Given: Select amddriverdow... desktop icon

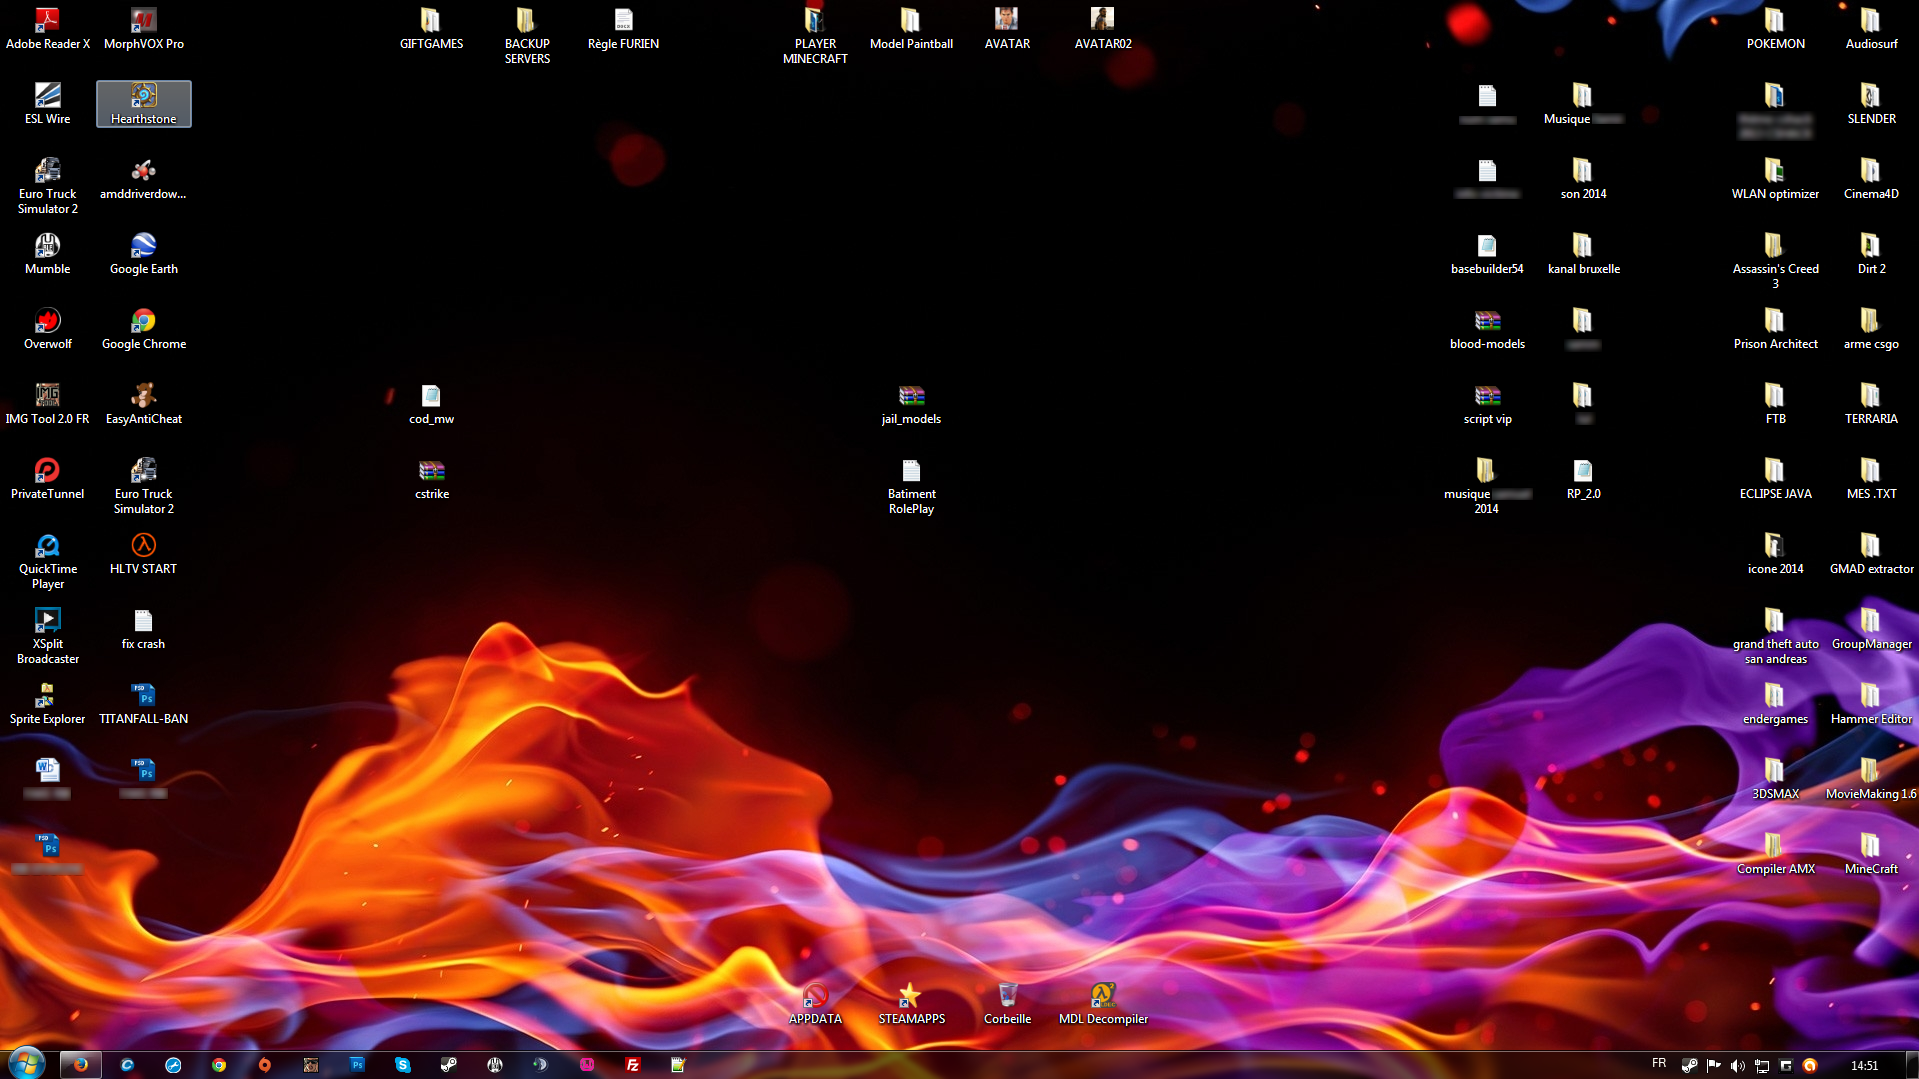Looking at the screenshot, I should click(x=143, y=178).
